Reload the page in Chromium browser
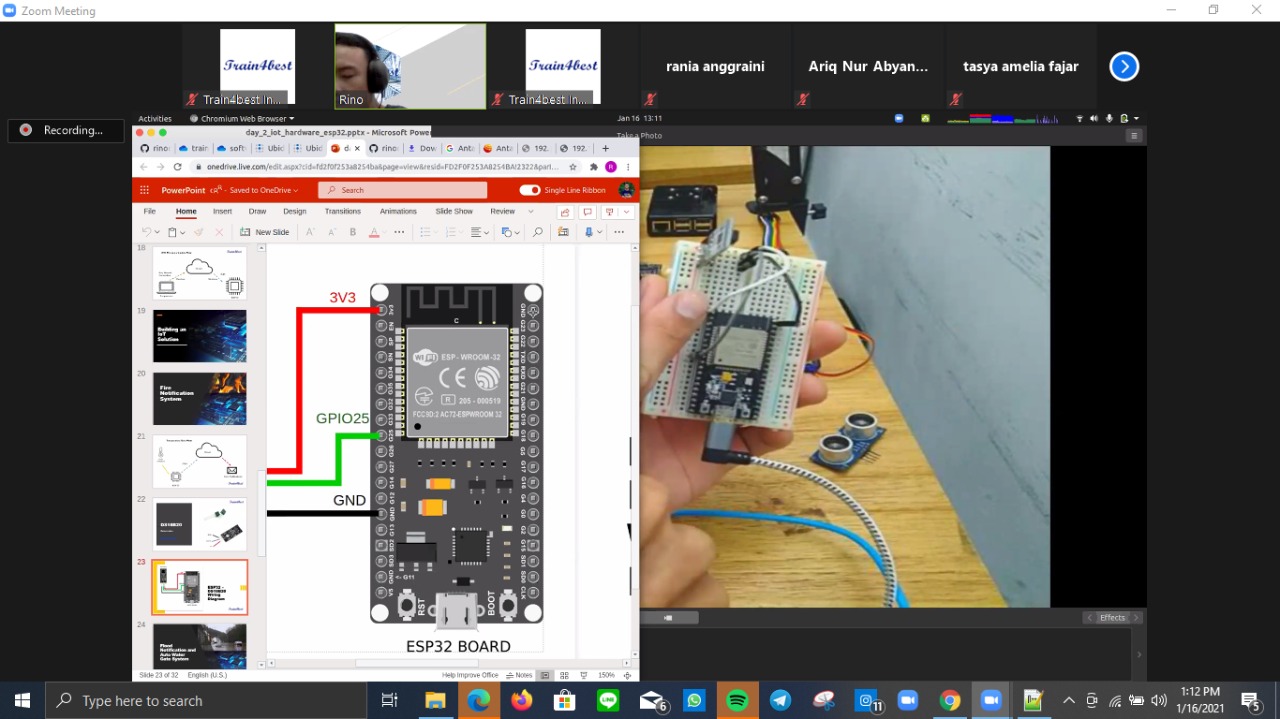Image resolution: width=1280 pixels, height=719 pixels. click(x=177, y=167)
